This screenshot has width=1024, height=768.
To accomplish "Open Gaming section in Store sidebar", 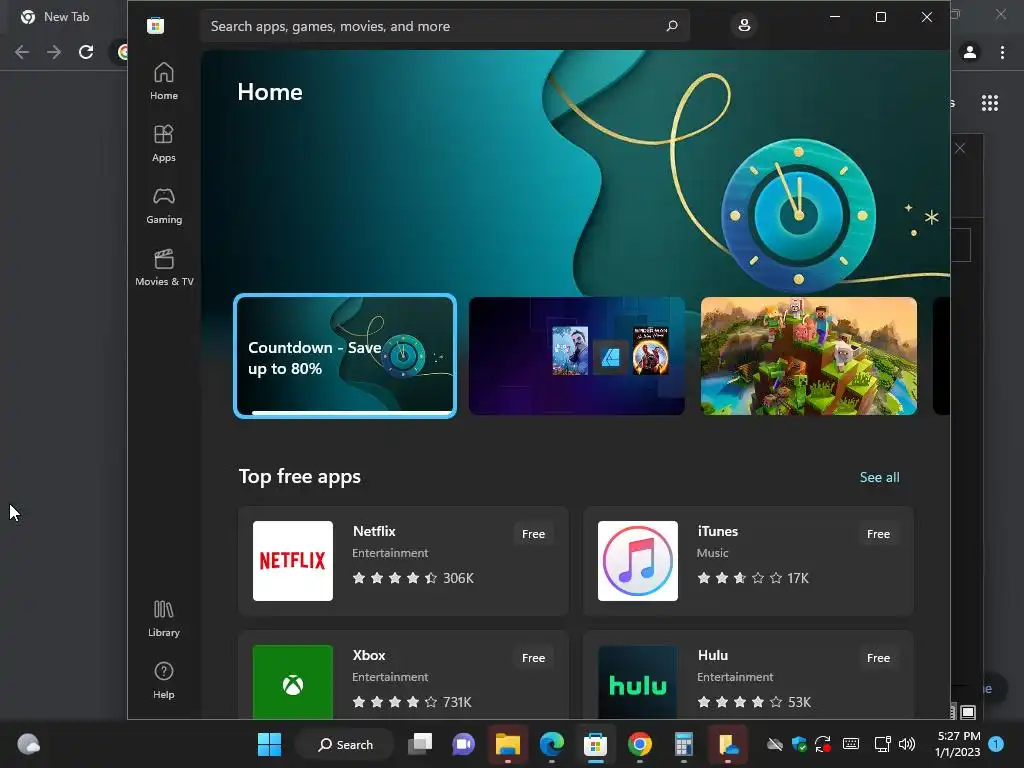I will [163, 205].
